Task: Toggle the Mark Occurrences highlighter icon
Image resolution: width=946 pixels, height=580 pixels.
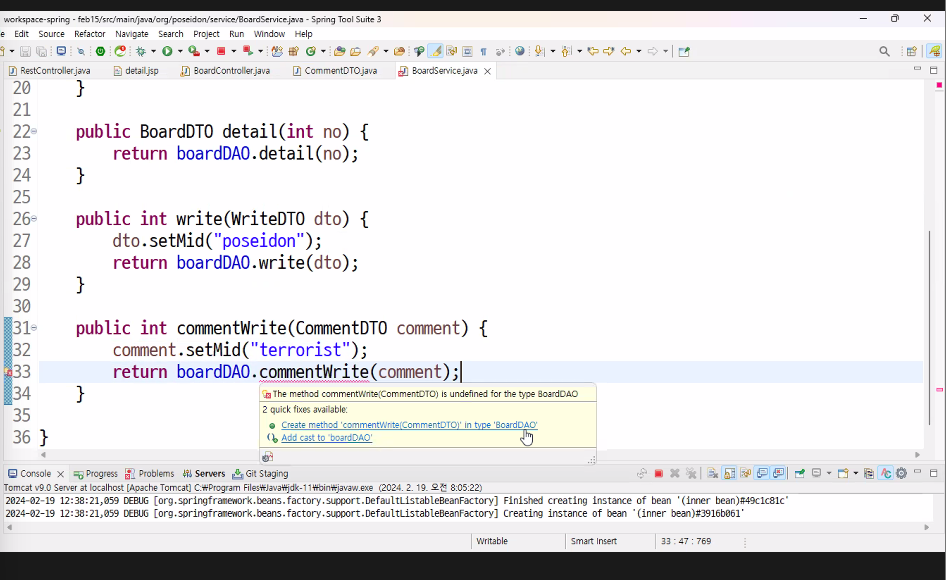Action: click(x=435, y=51)
